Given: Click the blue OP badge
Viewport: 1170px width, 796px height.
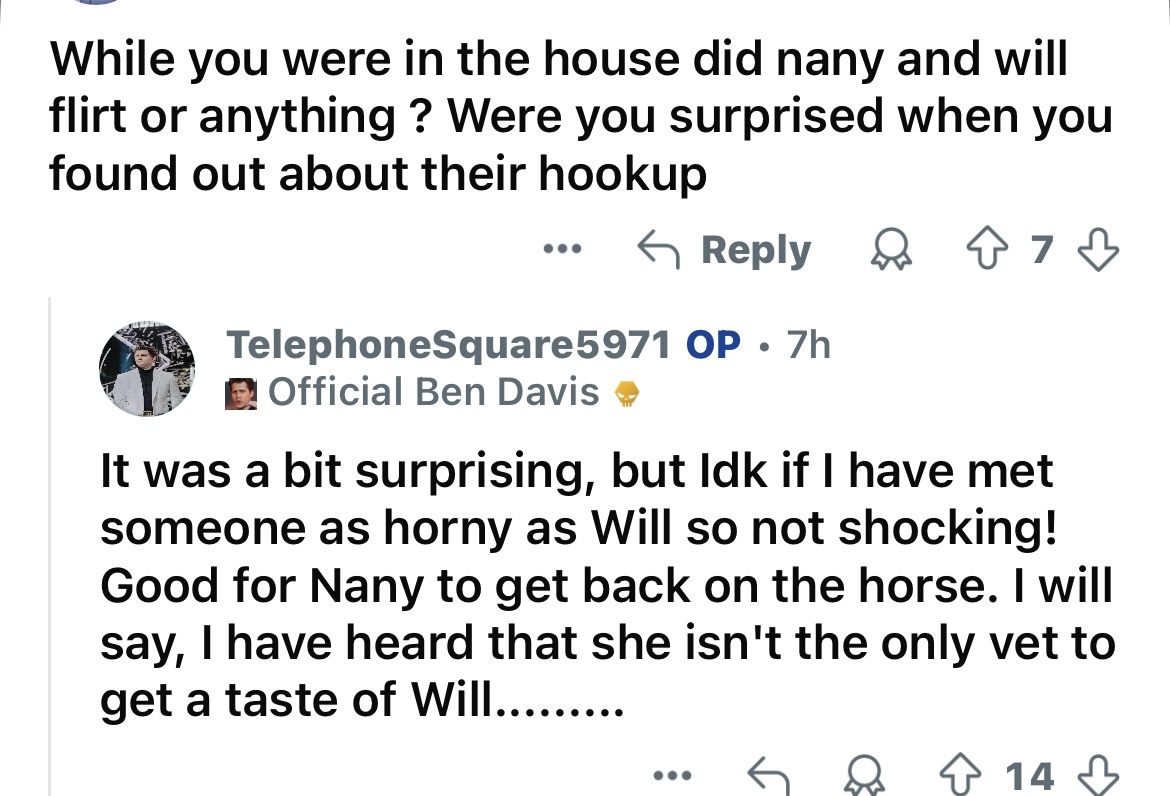Looking at the screenshot, I should pyautogui.click(x=713, y=345).
